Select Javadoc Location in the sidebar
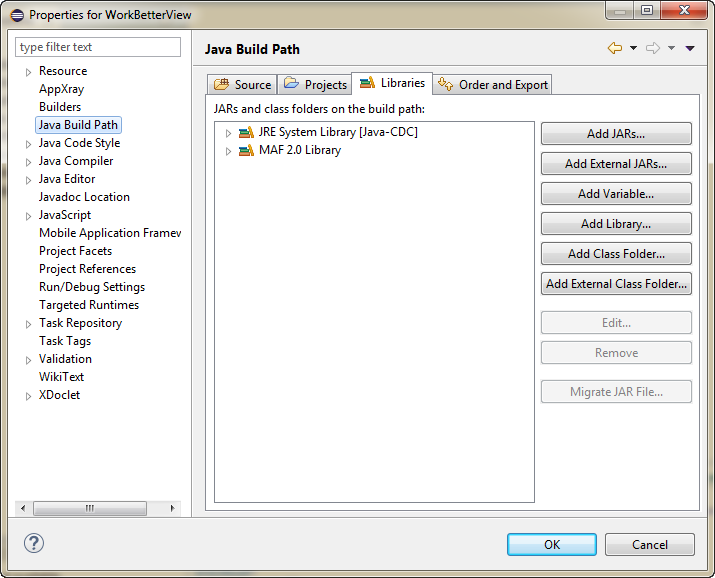This screenshot has height=578, width=715. (84, 197)
